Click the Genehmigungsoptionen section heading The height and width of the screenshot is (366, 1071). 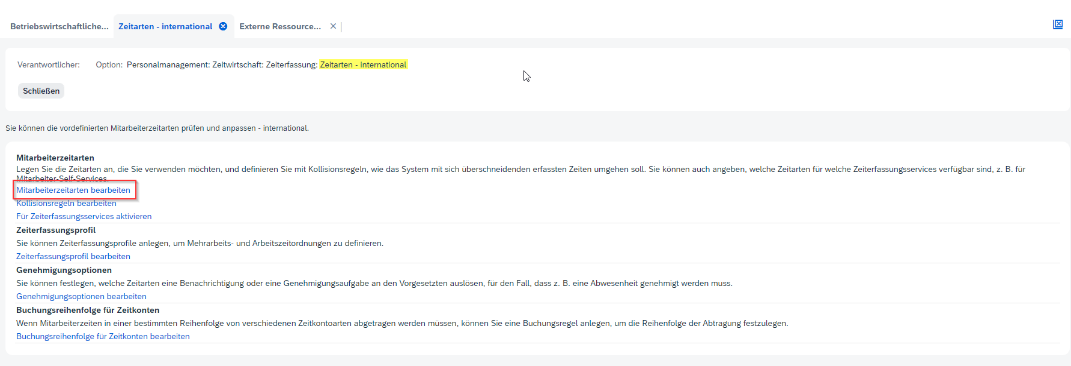(x=64, y=270)
